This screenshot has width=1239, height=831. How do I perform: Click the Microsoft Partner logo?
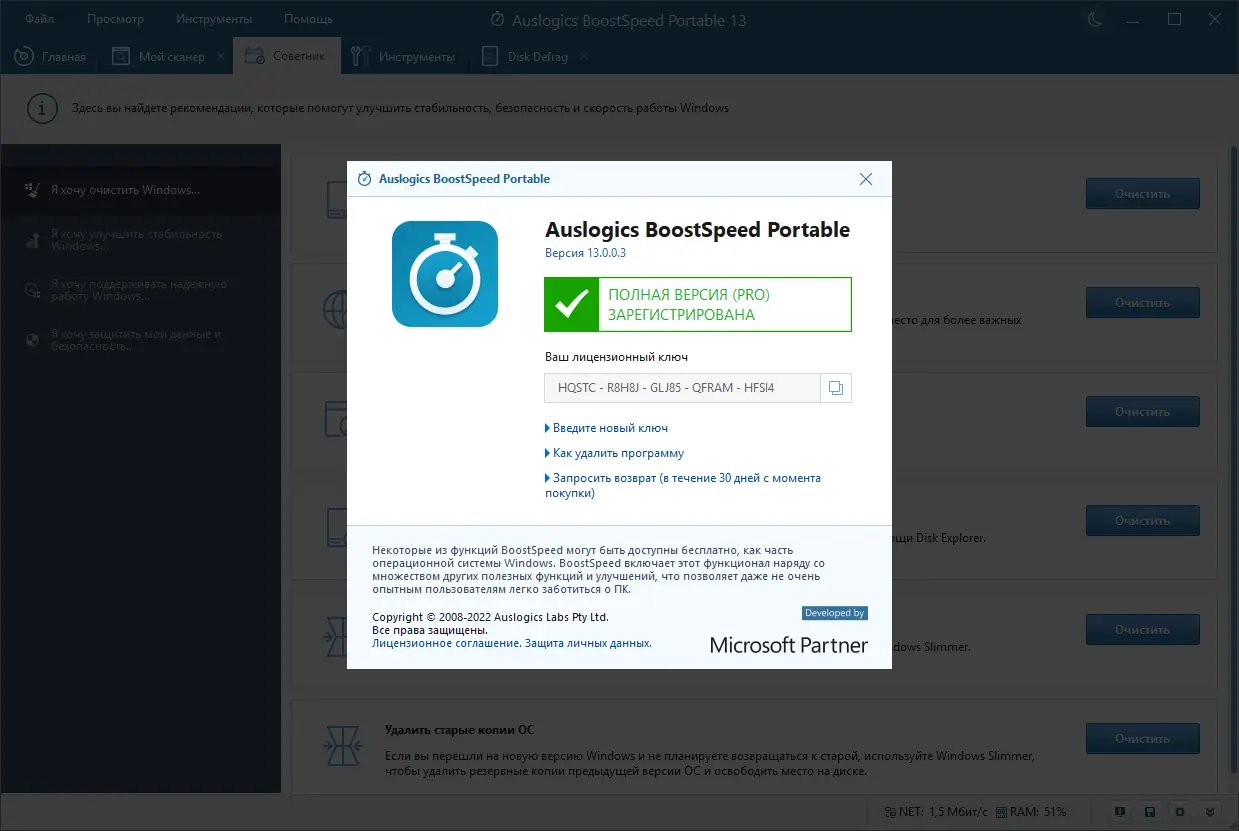(789, 645)
